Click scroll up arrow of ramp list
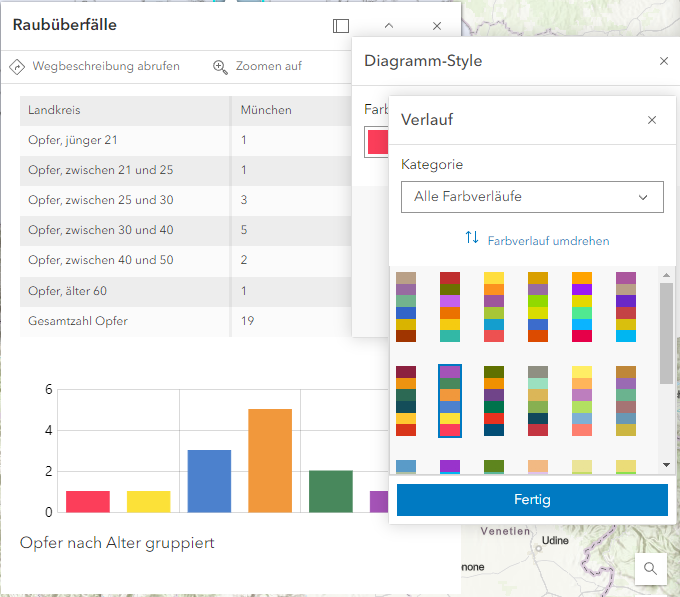 click(x=666, y=275)
